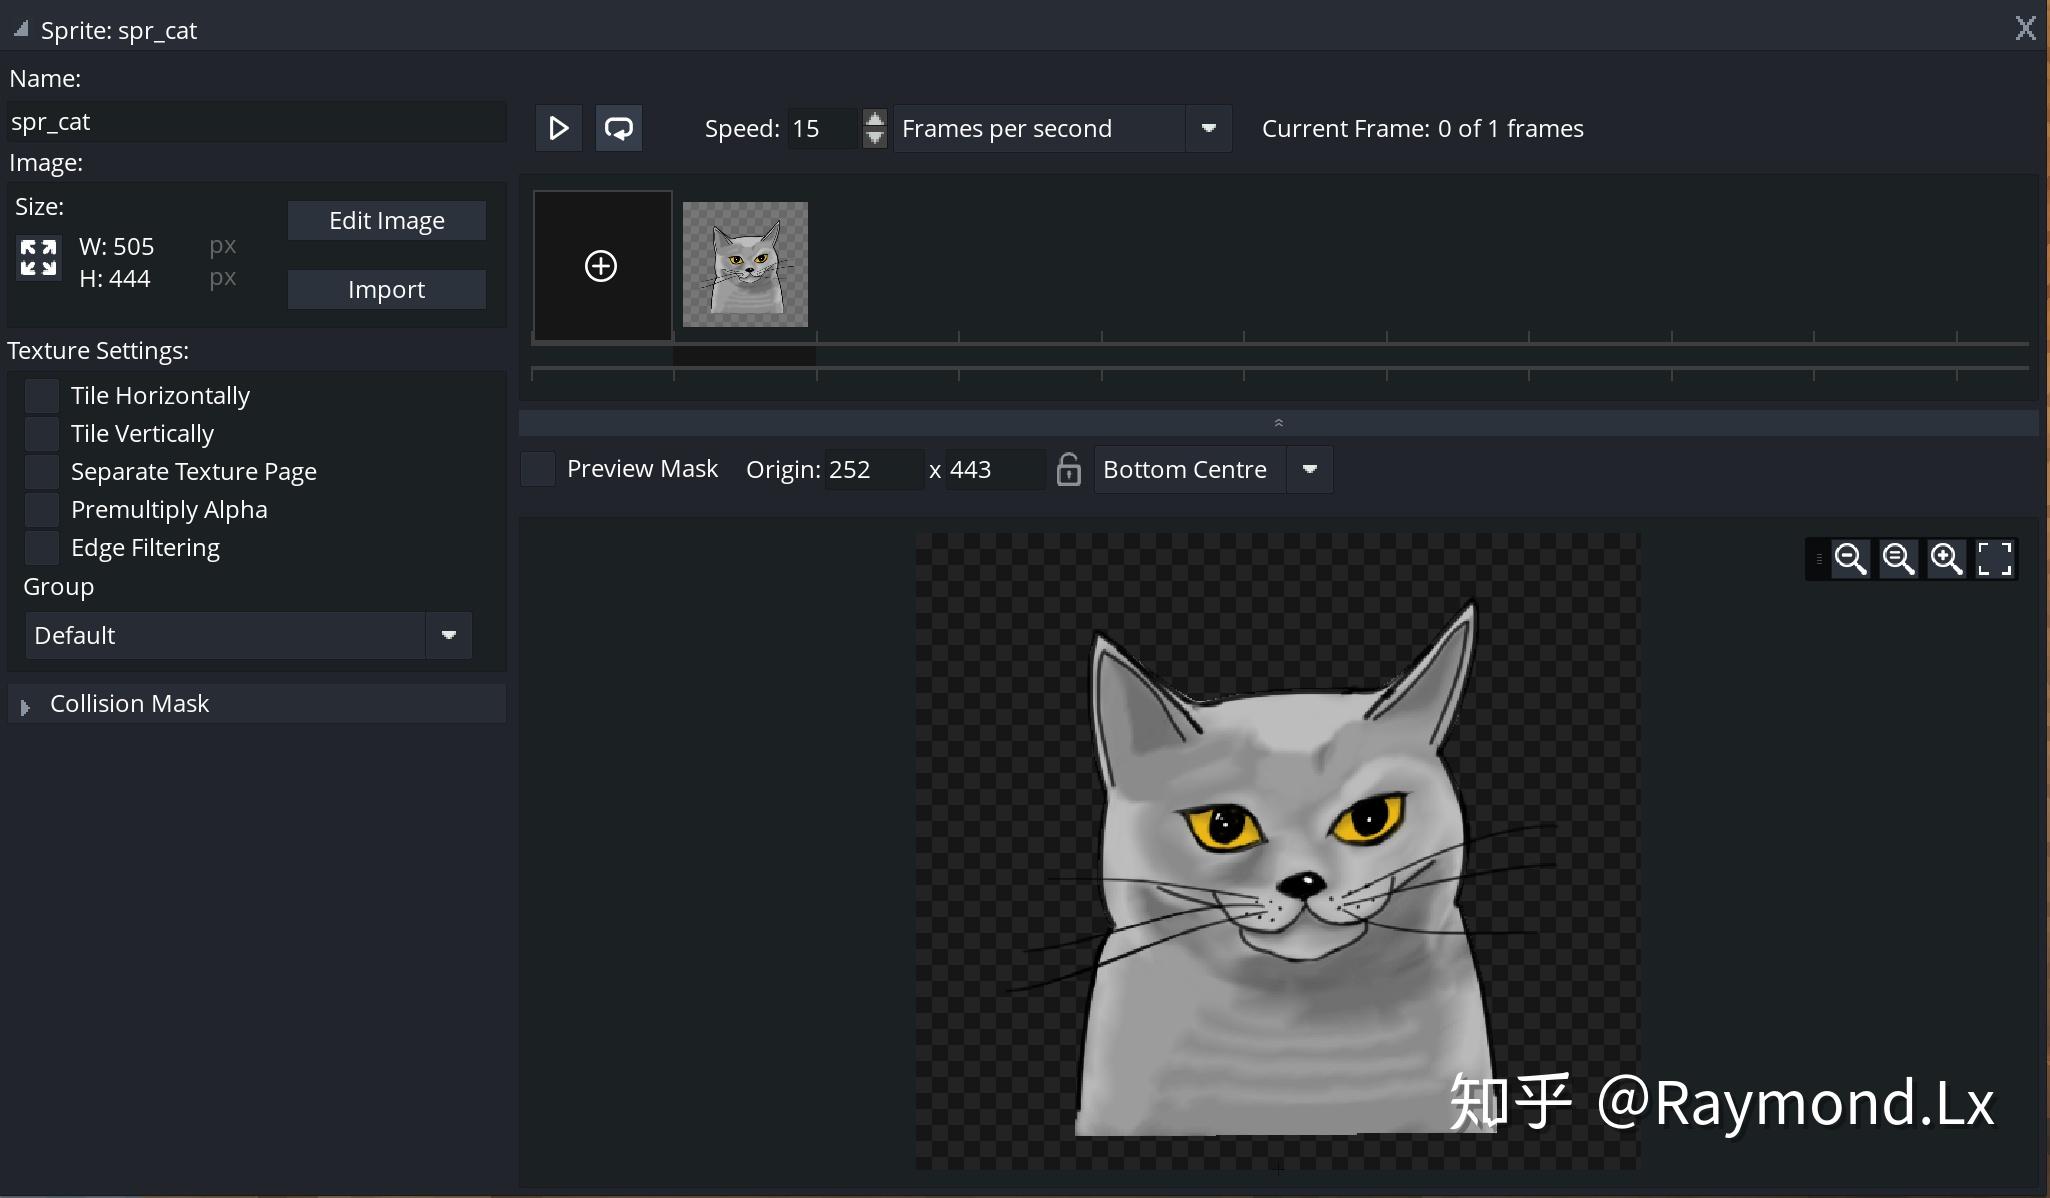Reset preview zoom to 100%
2050x1198 pixels.
click(1898, 558)
